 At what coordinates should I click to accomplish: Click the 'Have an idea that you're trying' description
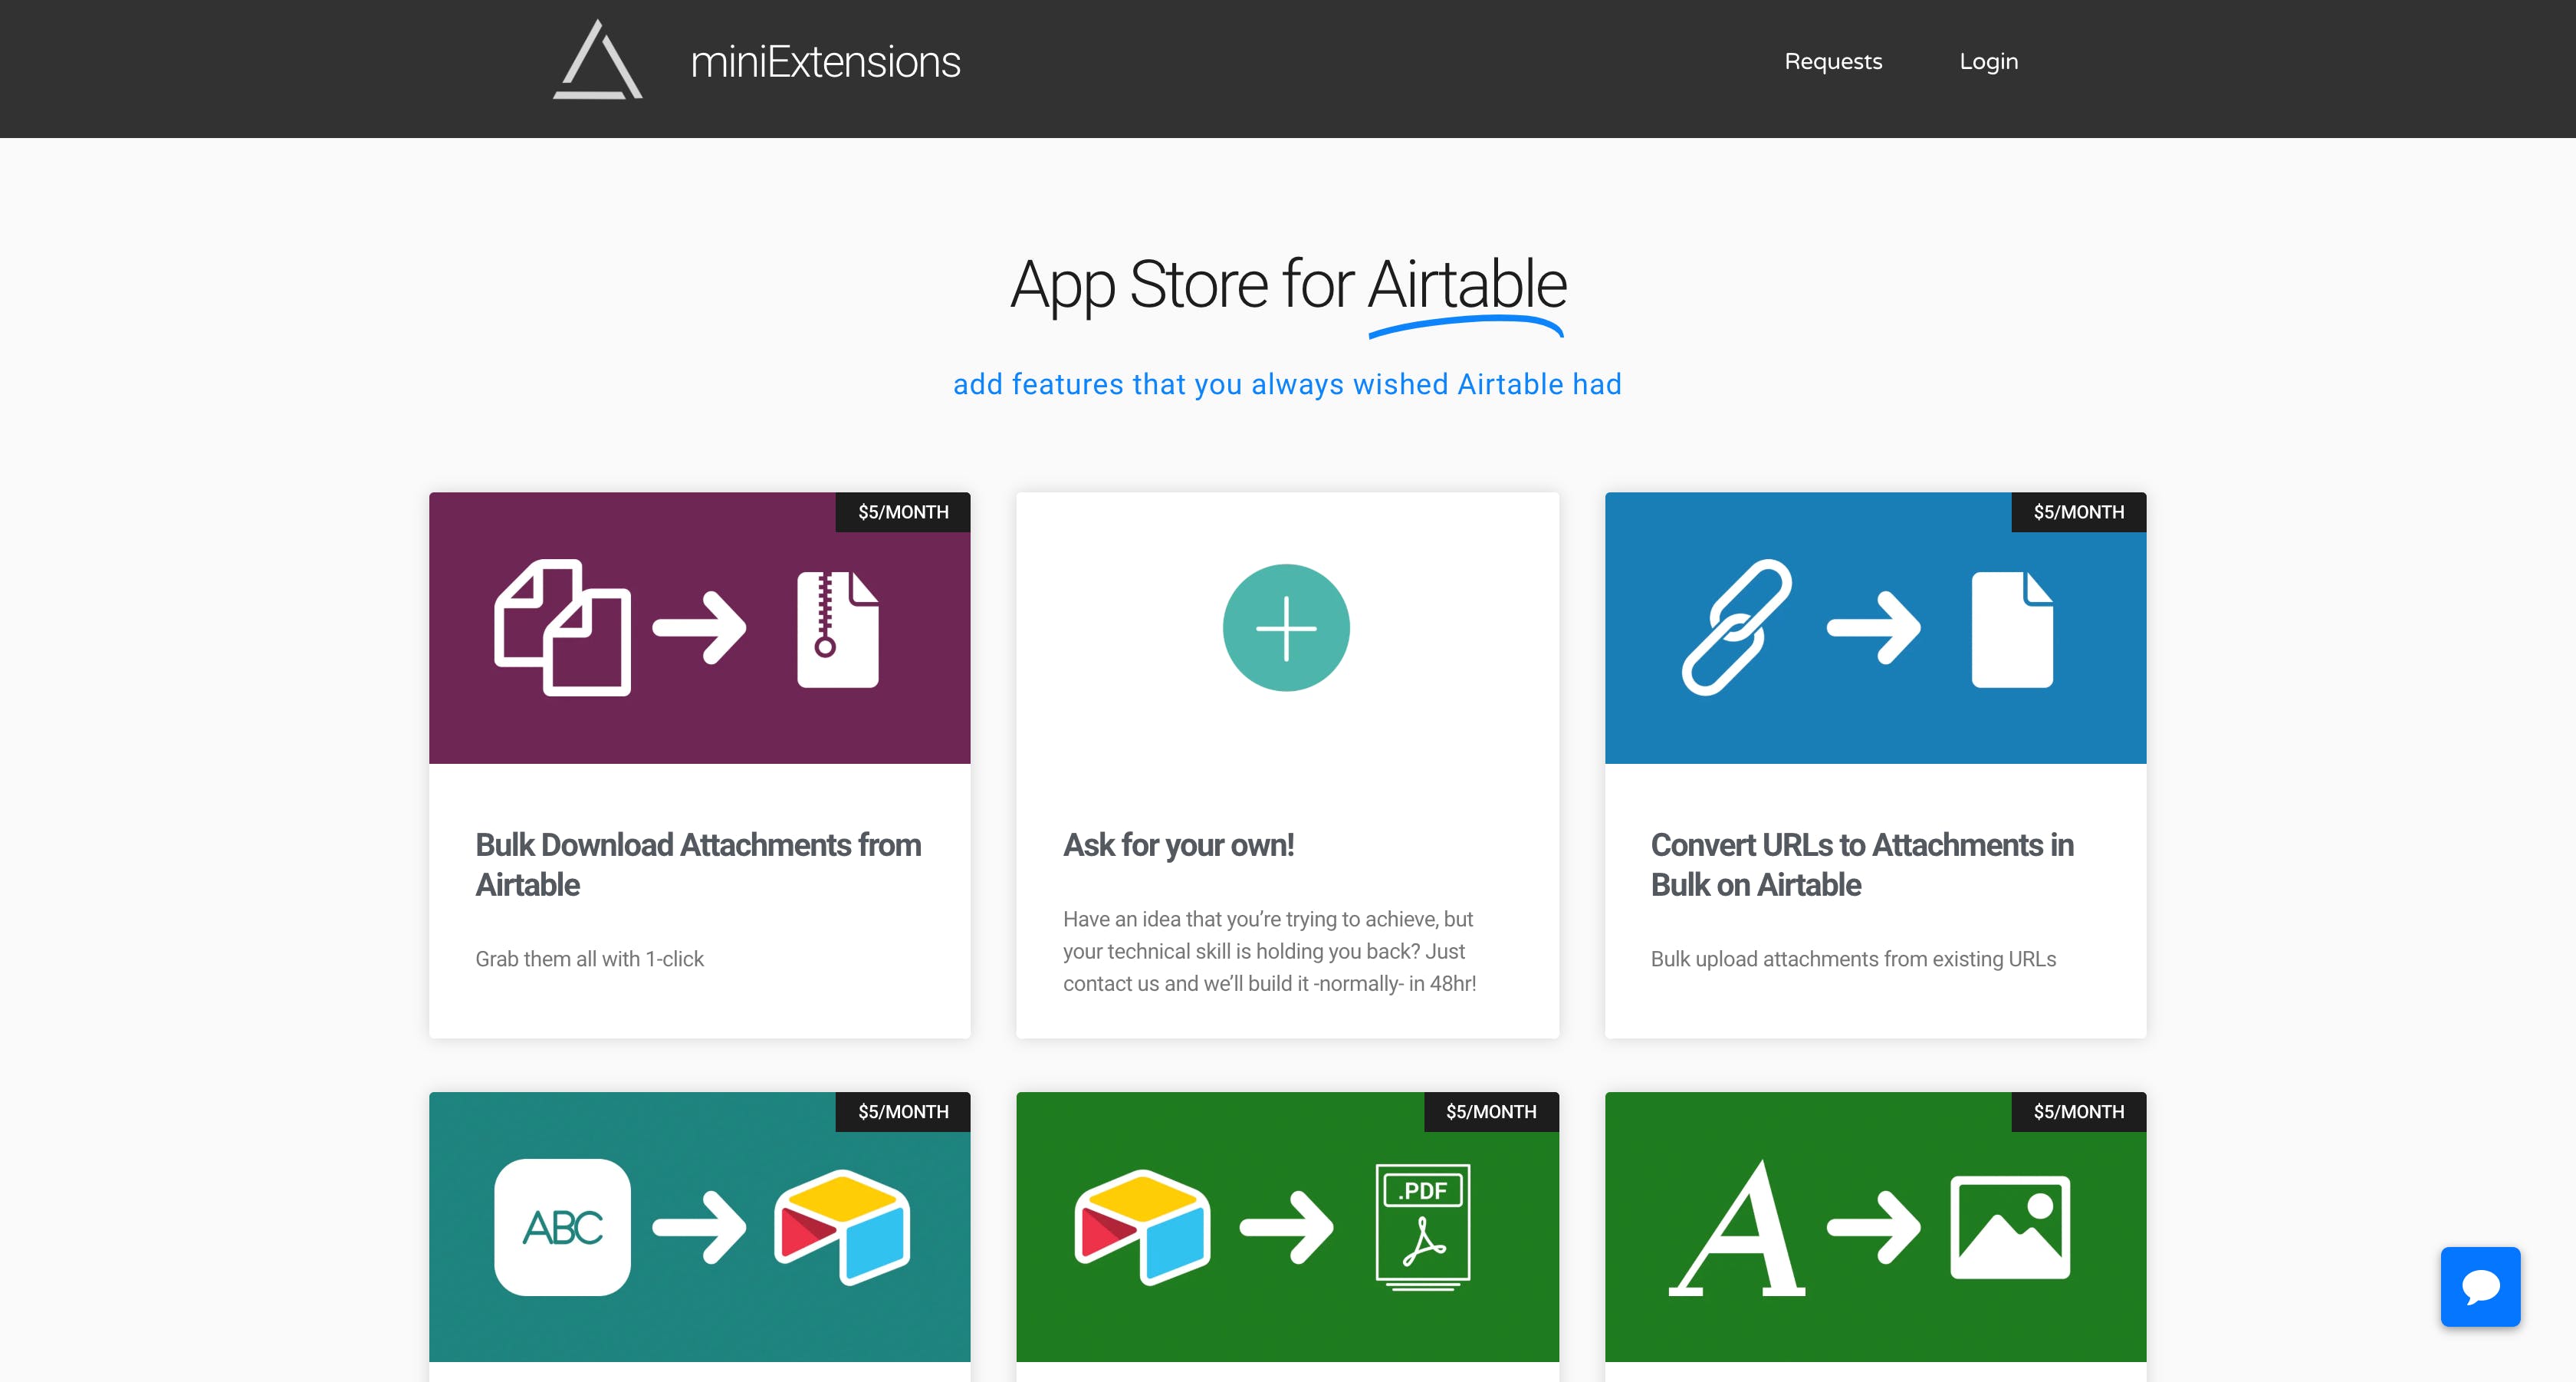point(1269,951)
